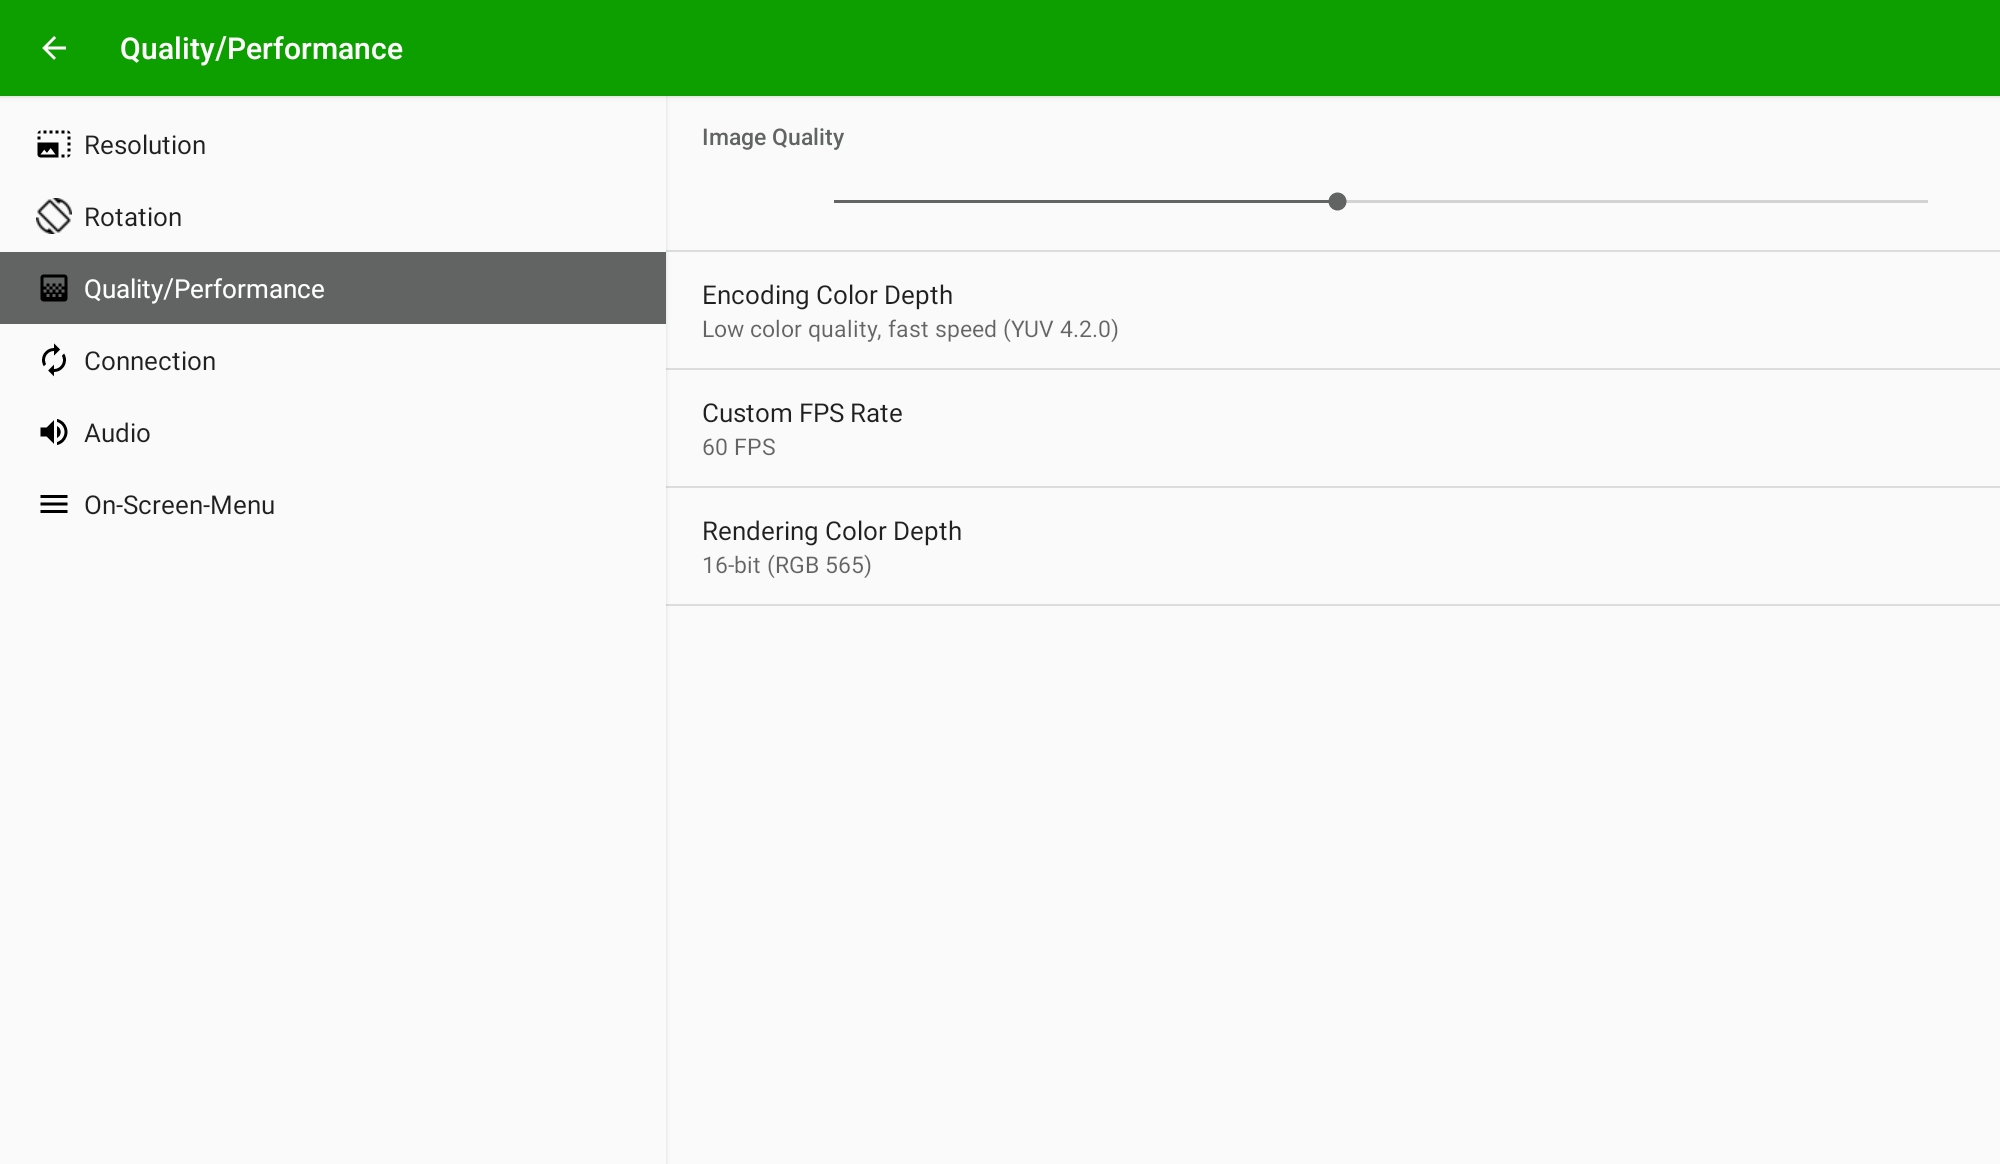This screenshot has width=2000, height=1164.
Task: Click the Quality/Performance header title
Action: click(x=261, y=48)
